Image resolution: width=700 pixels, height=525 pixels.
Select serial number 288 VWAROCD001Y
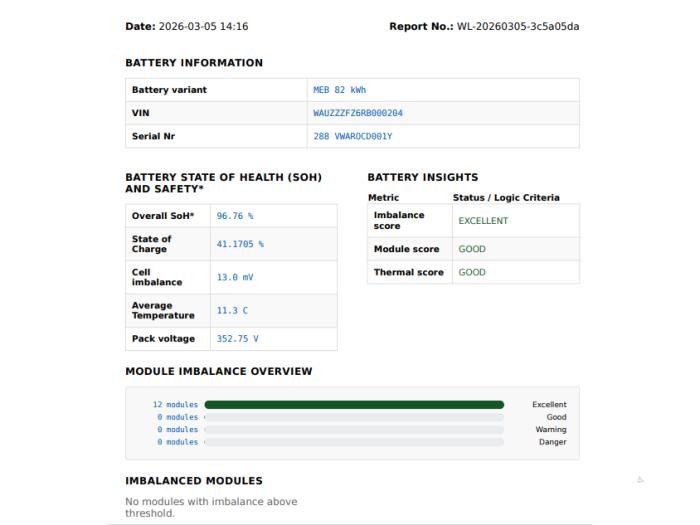click(353, 136)
